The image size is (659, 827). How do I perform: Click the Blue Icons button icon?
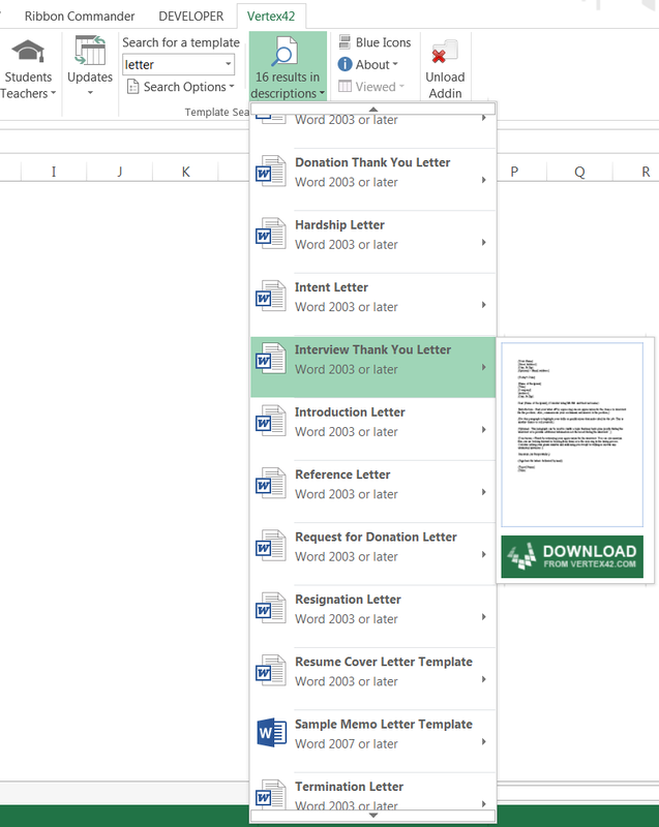[345, 42]
